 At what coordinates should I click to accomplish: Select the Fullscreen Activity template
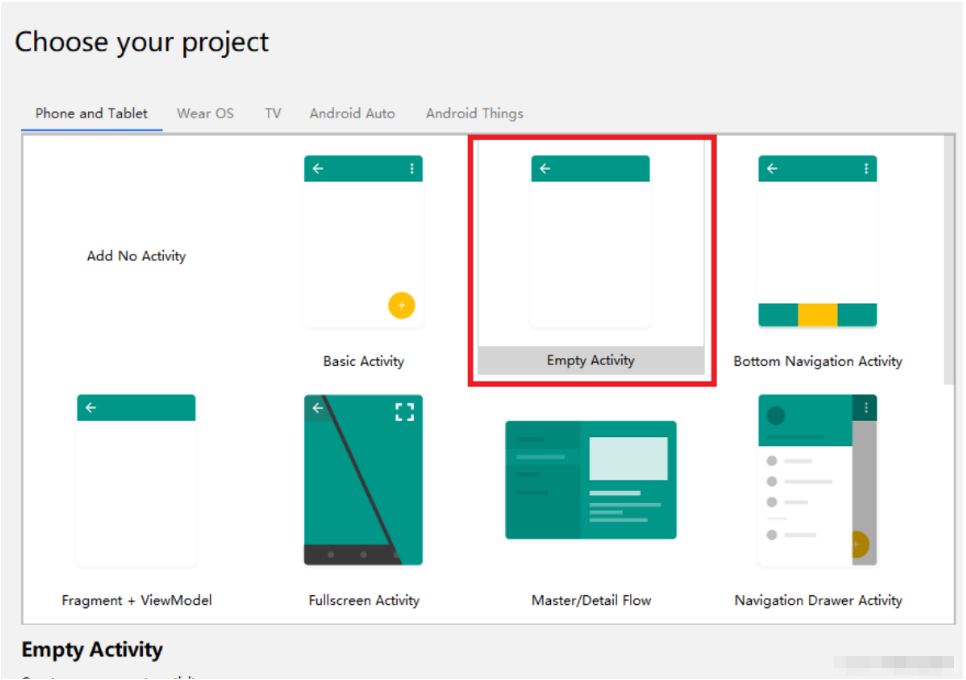pos(363,480)
